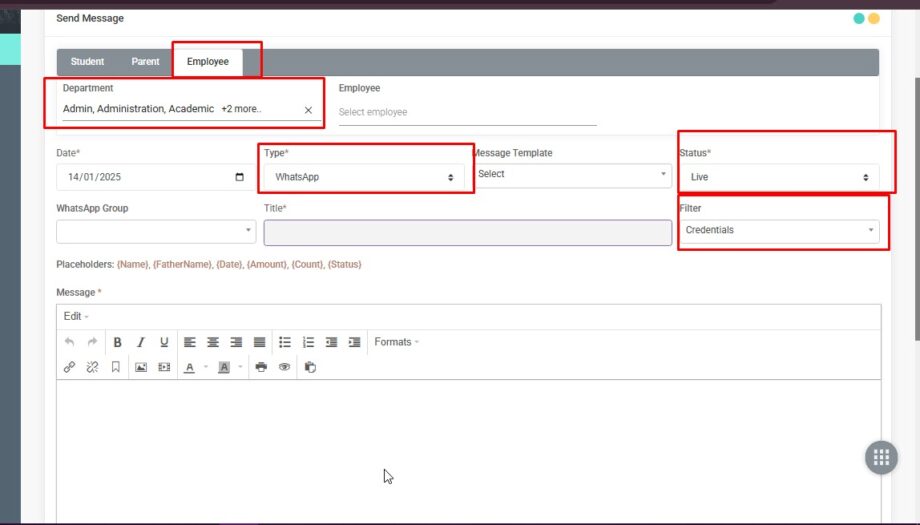Image resolution: width=920 pixels, height=525 pixels.
Task: Apply italic formatting to message text
Action: (141, 342)
